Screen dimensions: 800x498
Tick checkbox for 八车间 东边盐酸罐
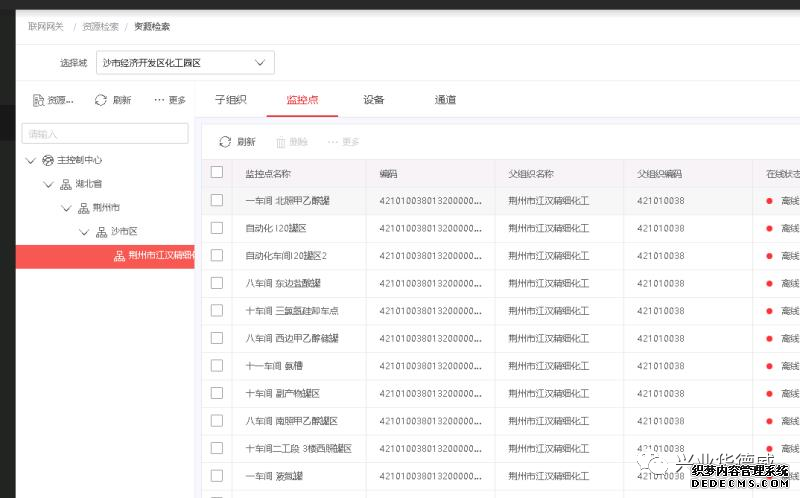[x=217, y=283]
